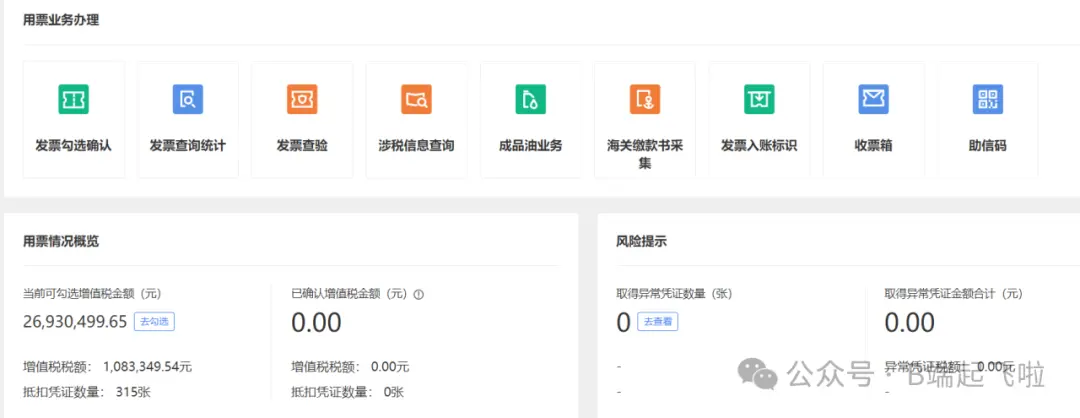This screenshot has height=418, width=1080.
Task: Click the 助信码 QR code icon
Action: point(987,99)
